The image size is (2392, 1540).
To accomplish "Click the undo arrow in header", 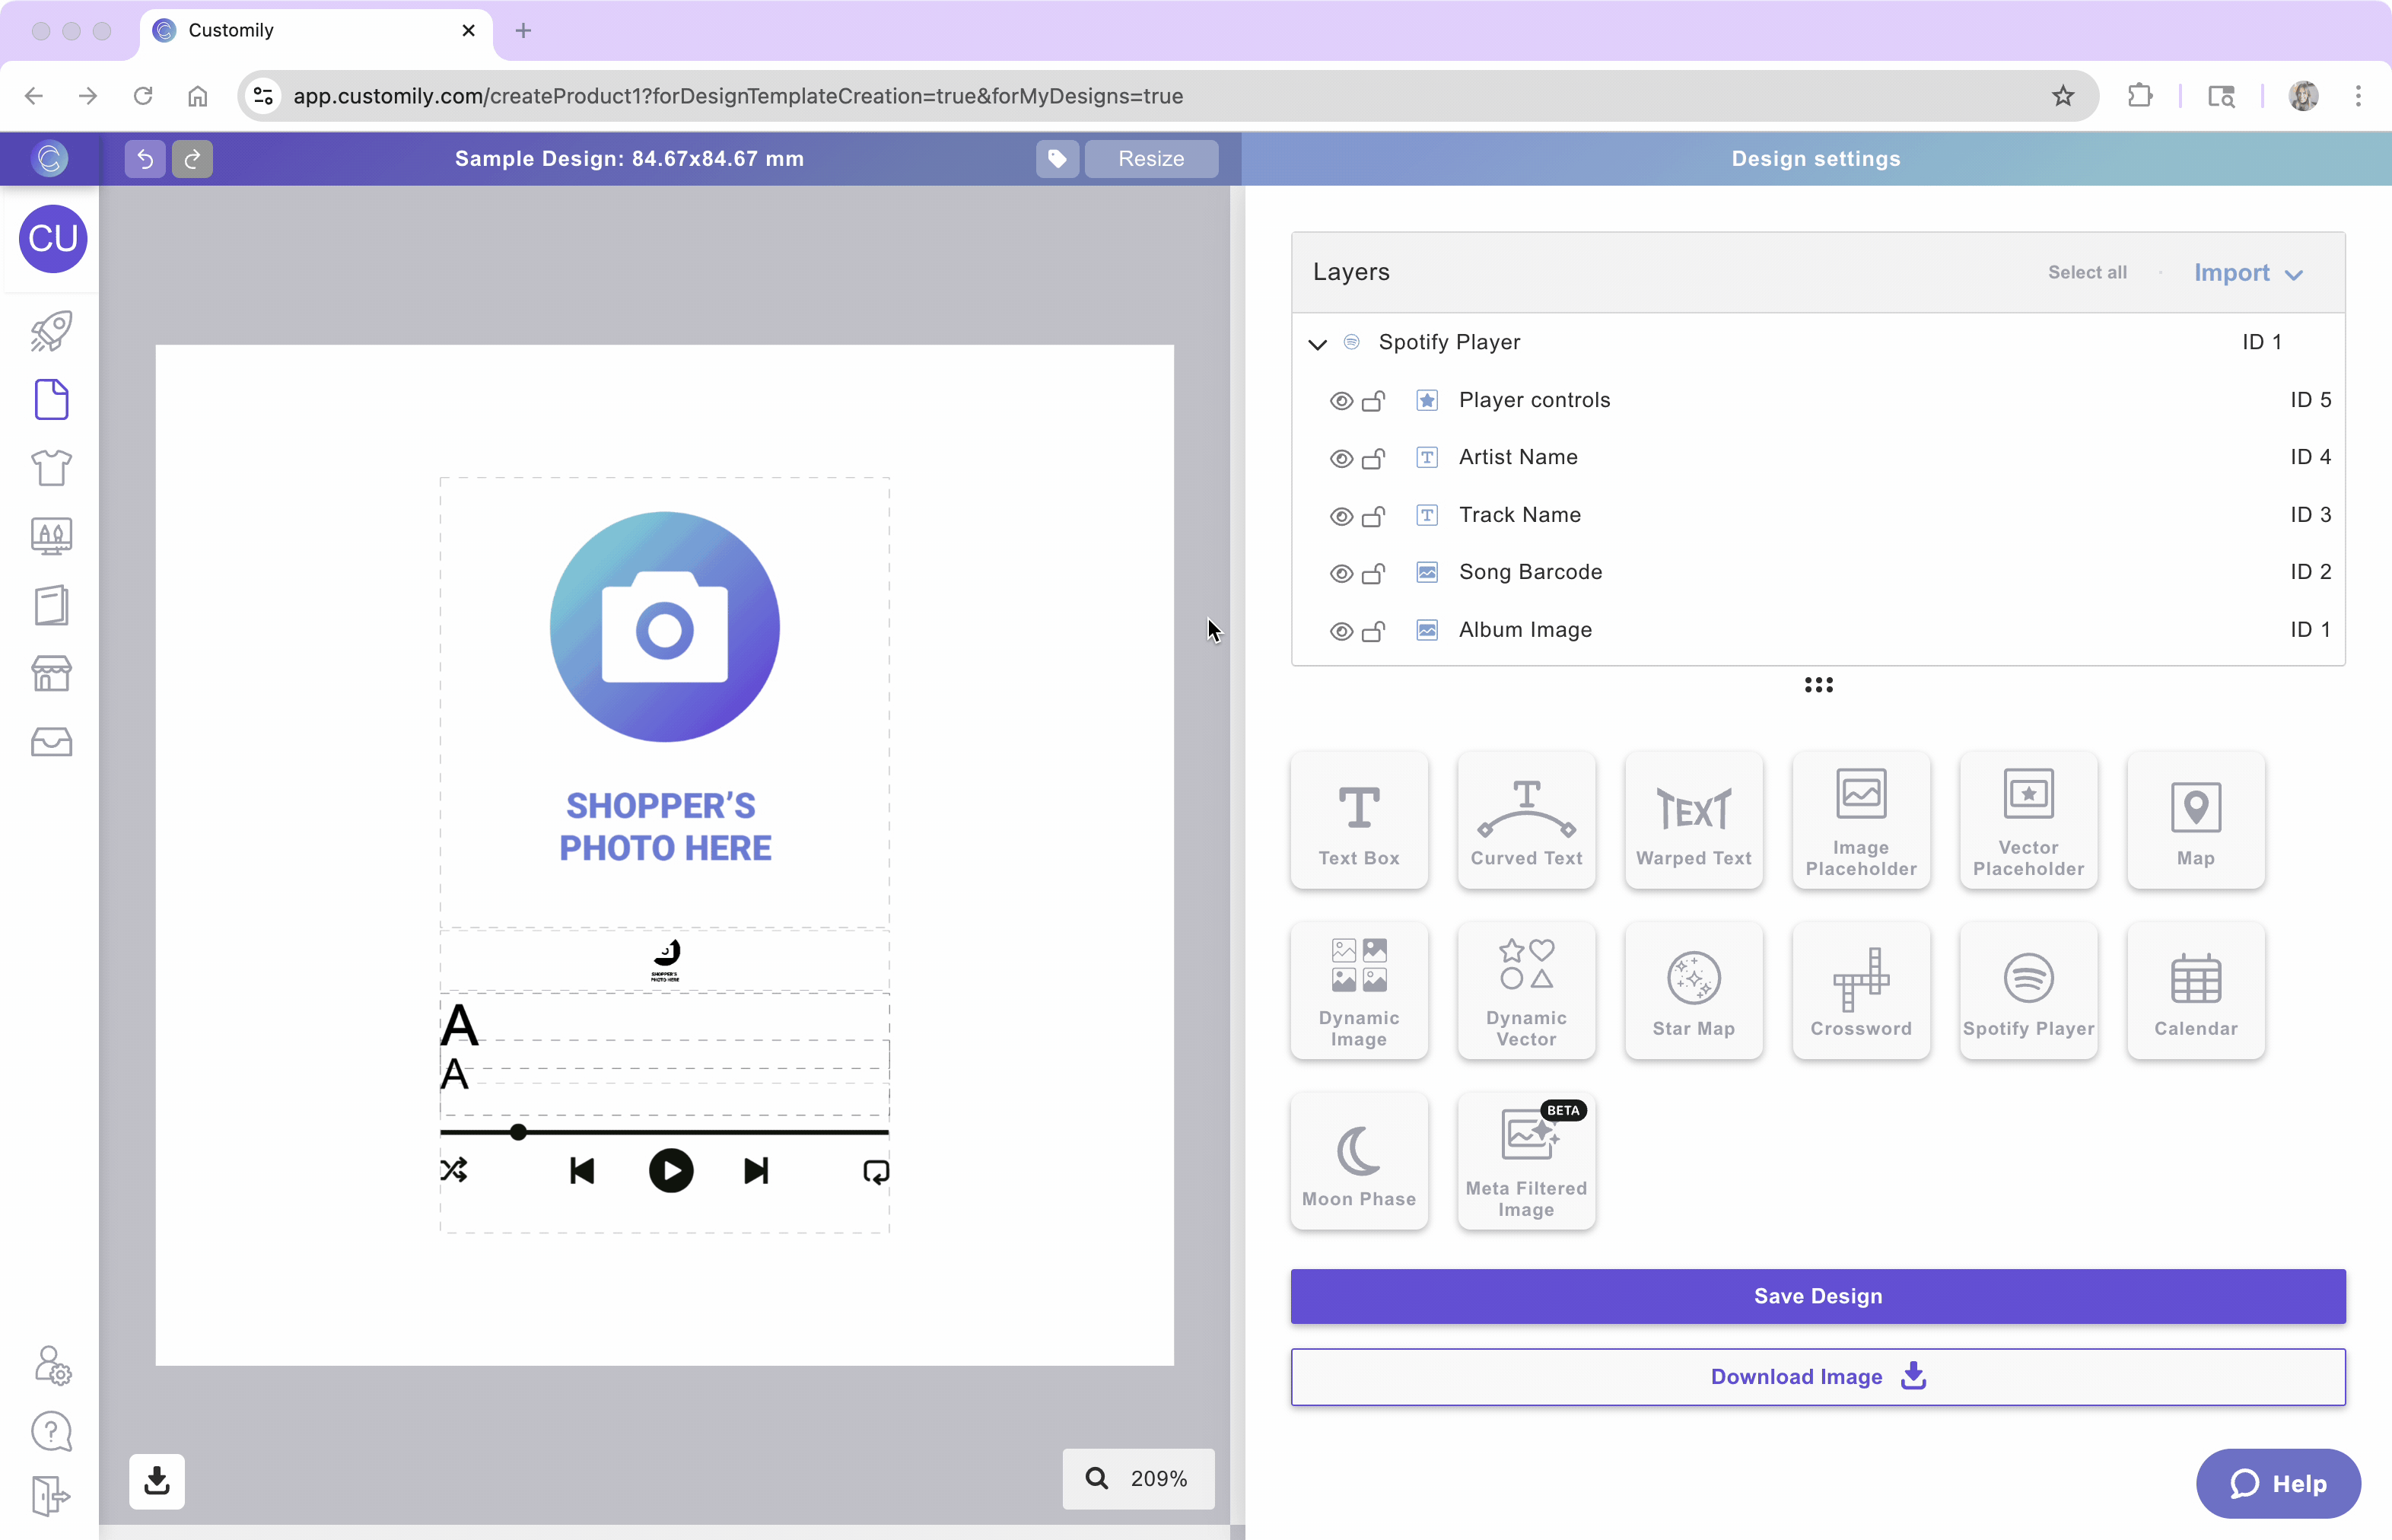I will pos(145,158).
